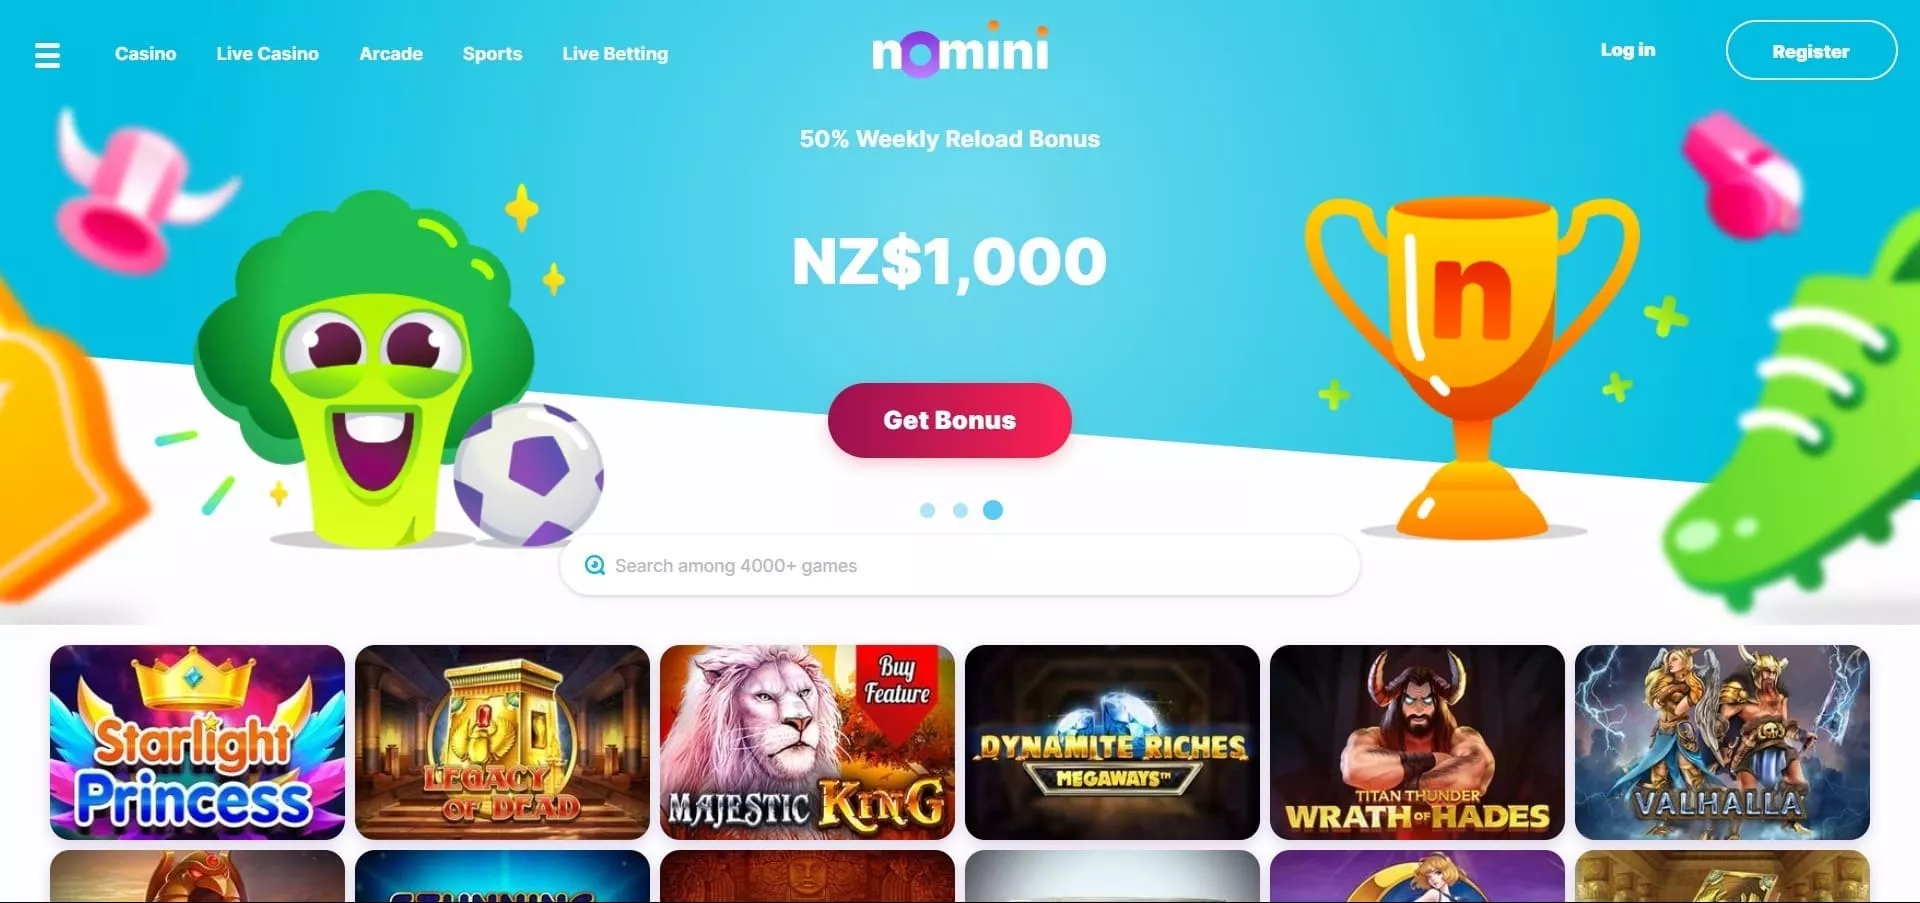Click the search magnifier icon

pos(595,565)
